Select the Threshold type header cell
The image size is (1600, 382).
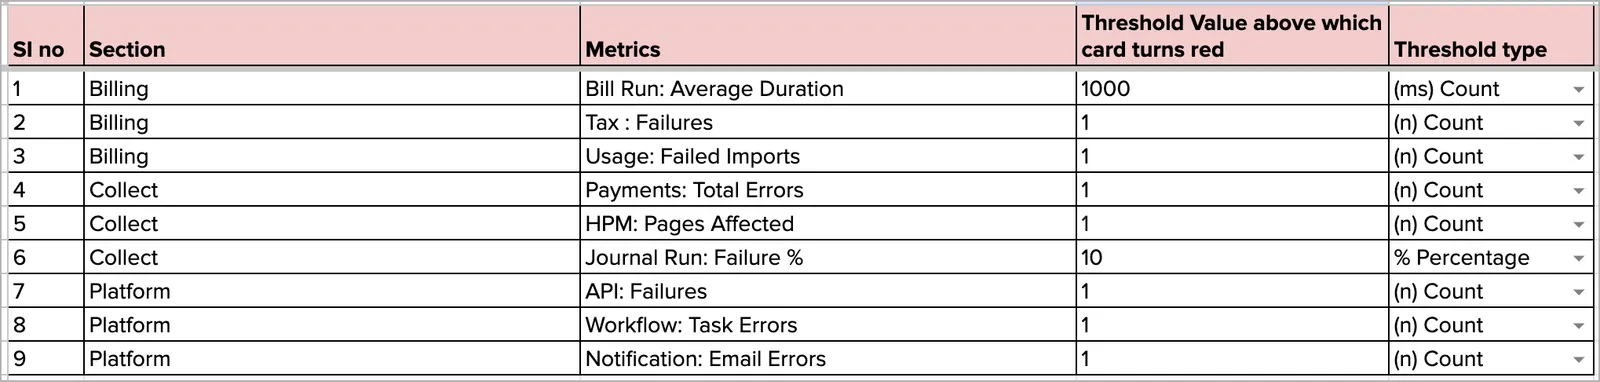click(1491, 37)
